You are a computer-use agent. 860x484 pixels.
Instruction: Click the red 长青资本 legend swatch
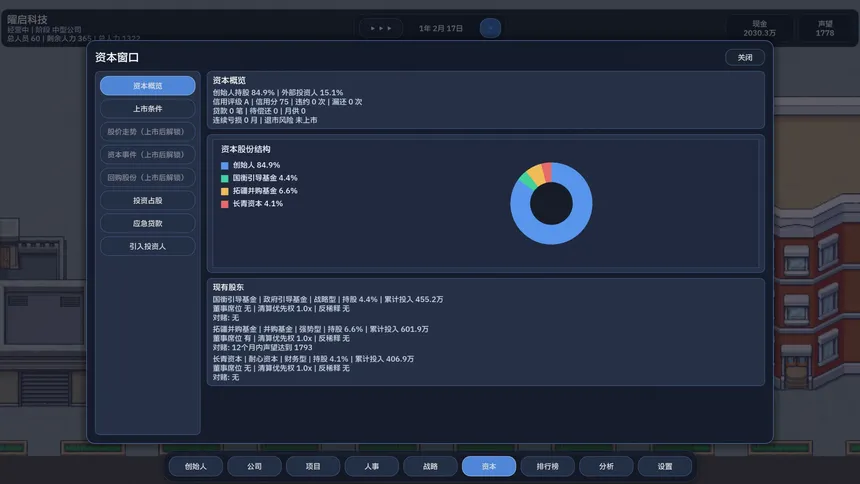225,204
